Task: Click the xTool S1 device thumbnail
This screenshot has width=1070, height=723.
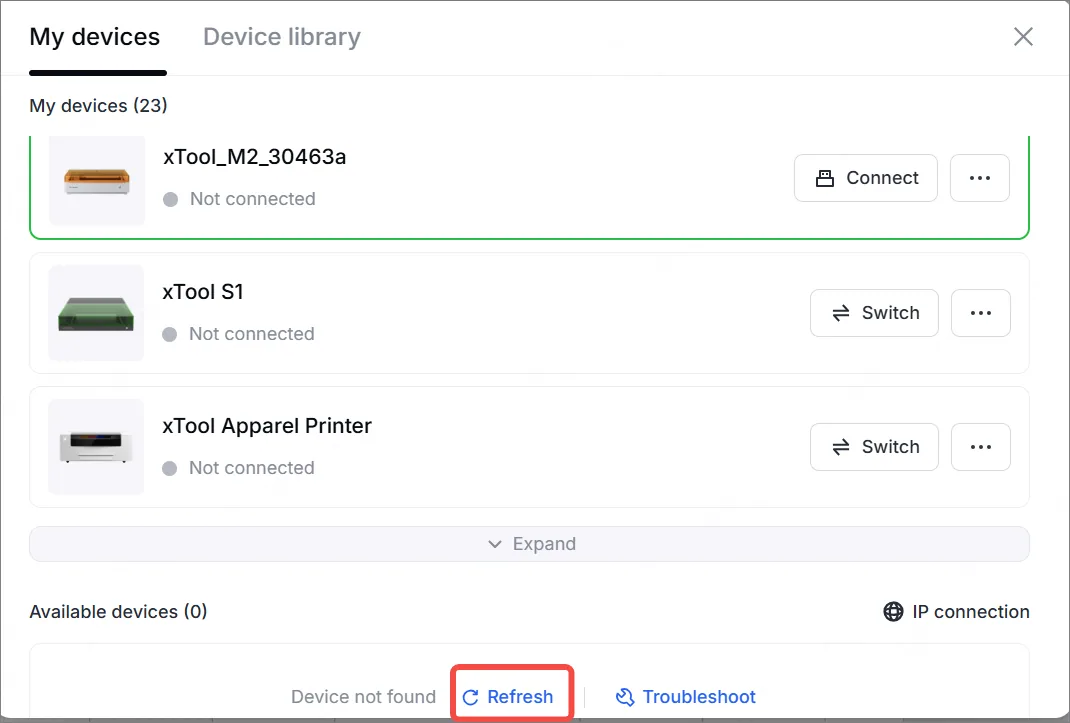Action: (96, 313)
